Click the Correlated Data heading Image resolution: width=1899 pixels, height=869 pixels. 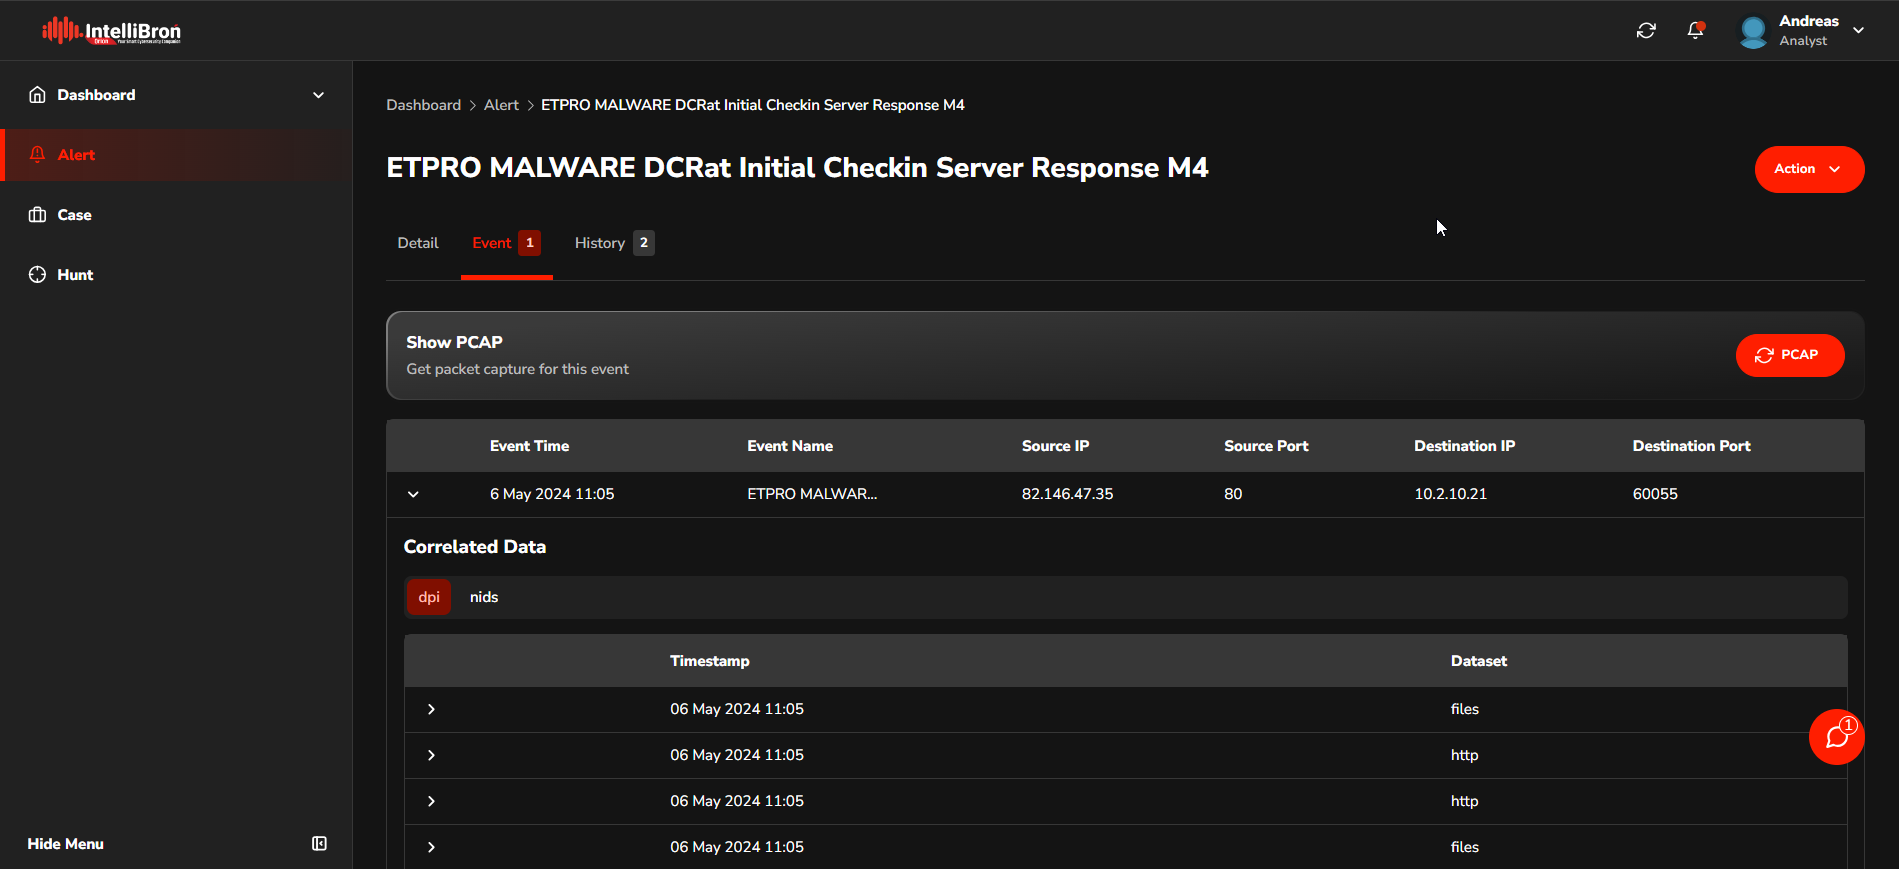point(475,547)
